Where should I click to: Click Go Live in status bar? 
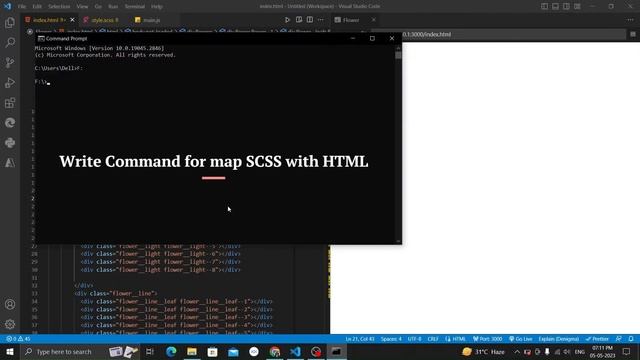521,339
